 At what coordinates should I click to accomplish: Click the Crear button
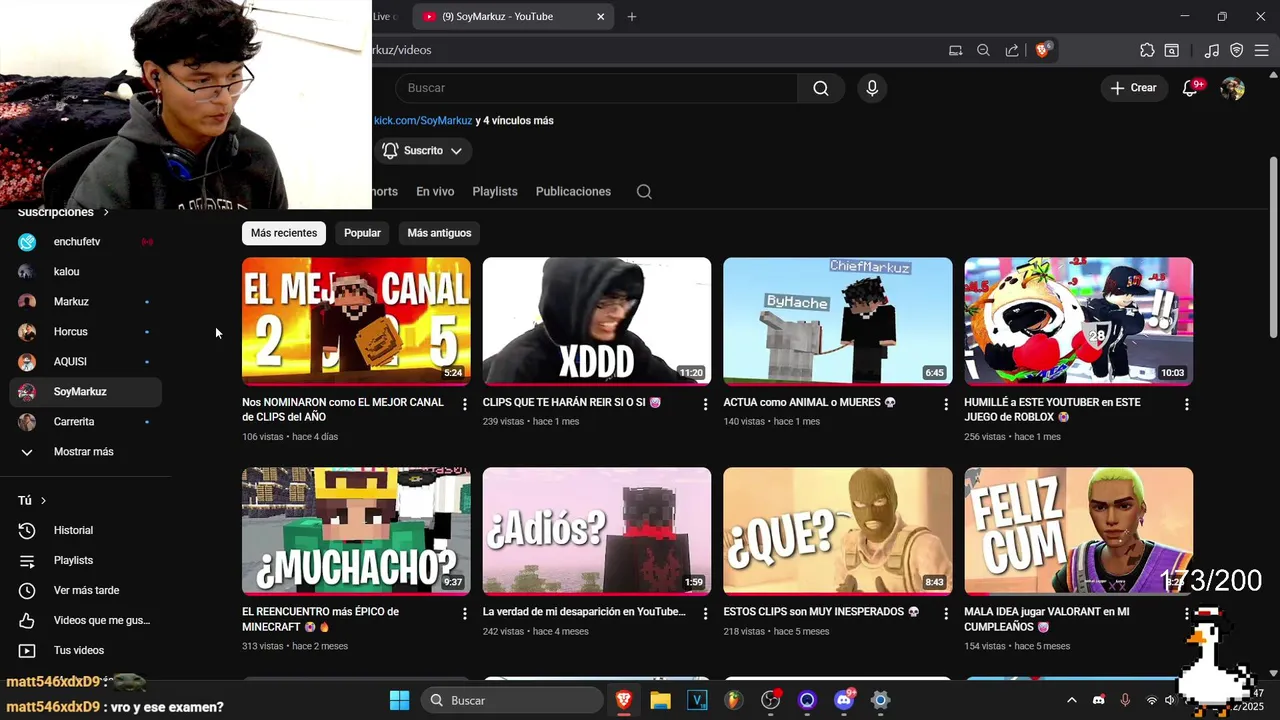tap(1133, 88)
